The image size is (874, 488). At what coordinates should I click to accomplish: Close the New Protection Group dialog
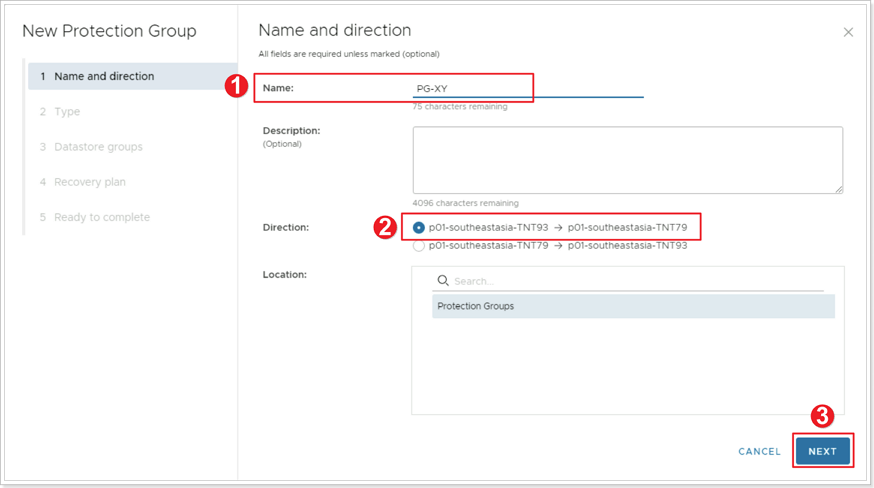pyautogui.click(x=848, y=32)
